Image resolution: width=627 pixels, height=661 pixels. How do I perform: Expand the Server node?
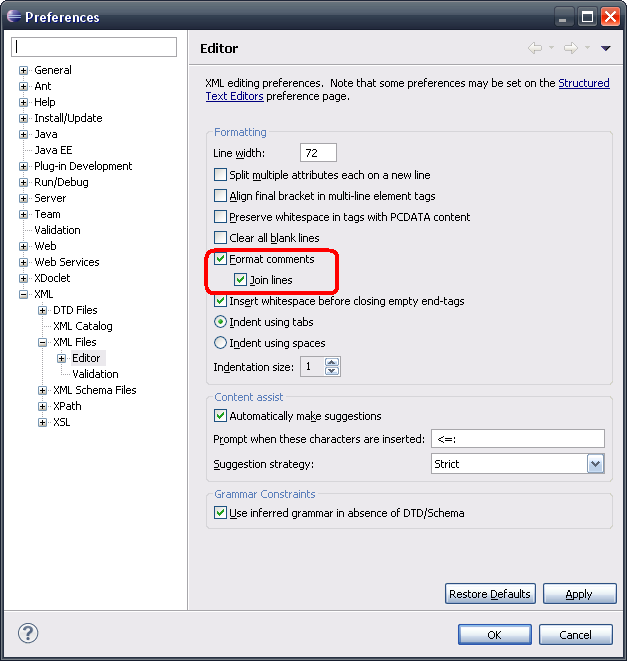point(24,199)
